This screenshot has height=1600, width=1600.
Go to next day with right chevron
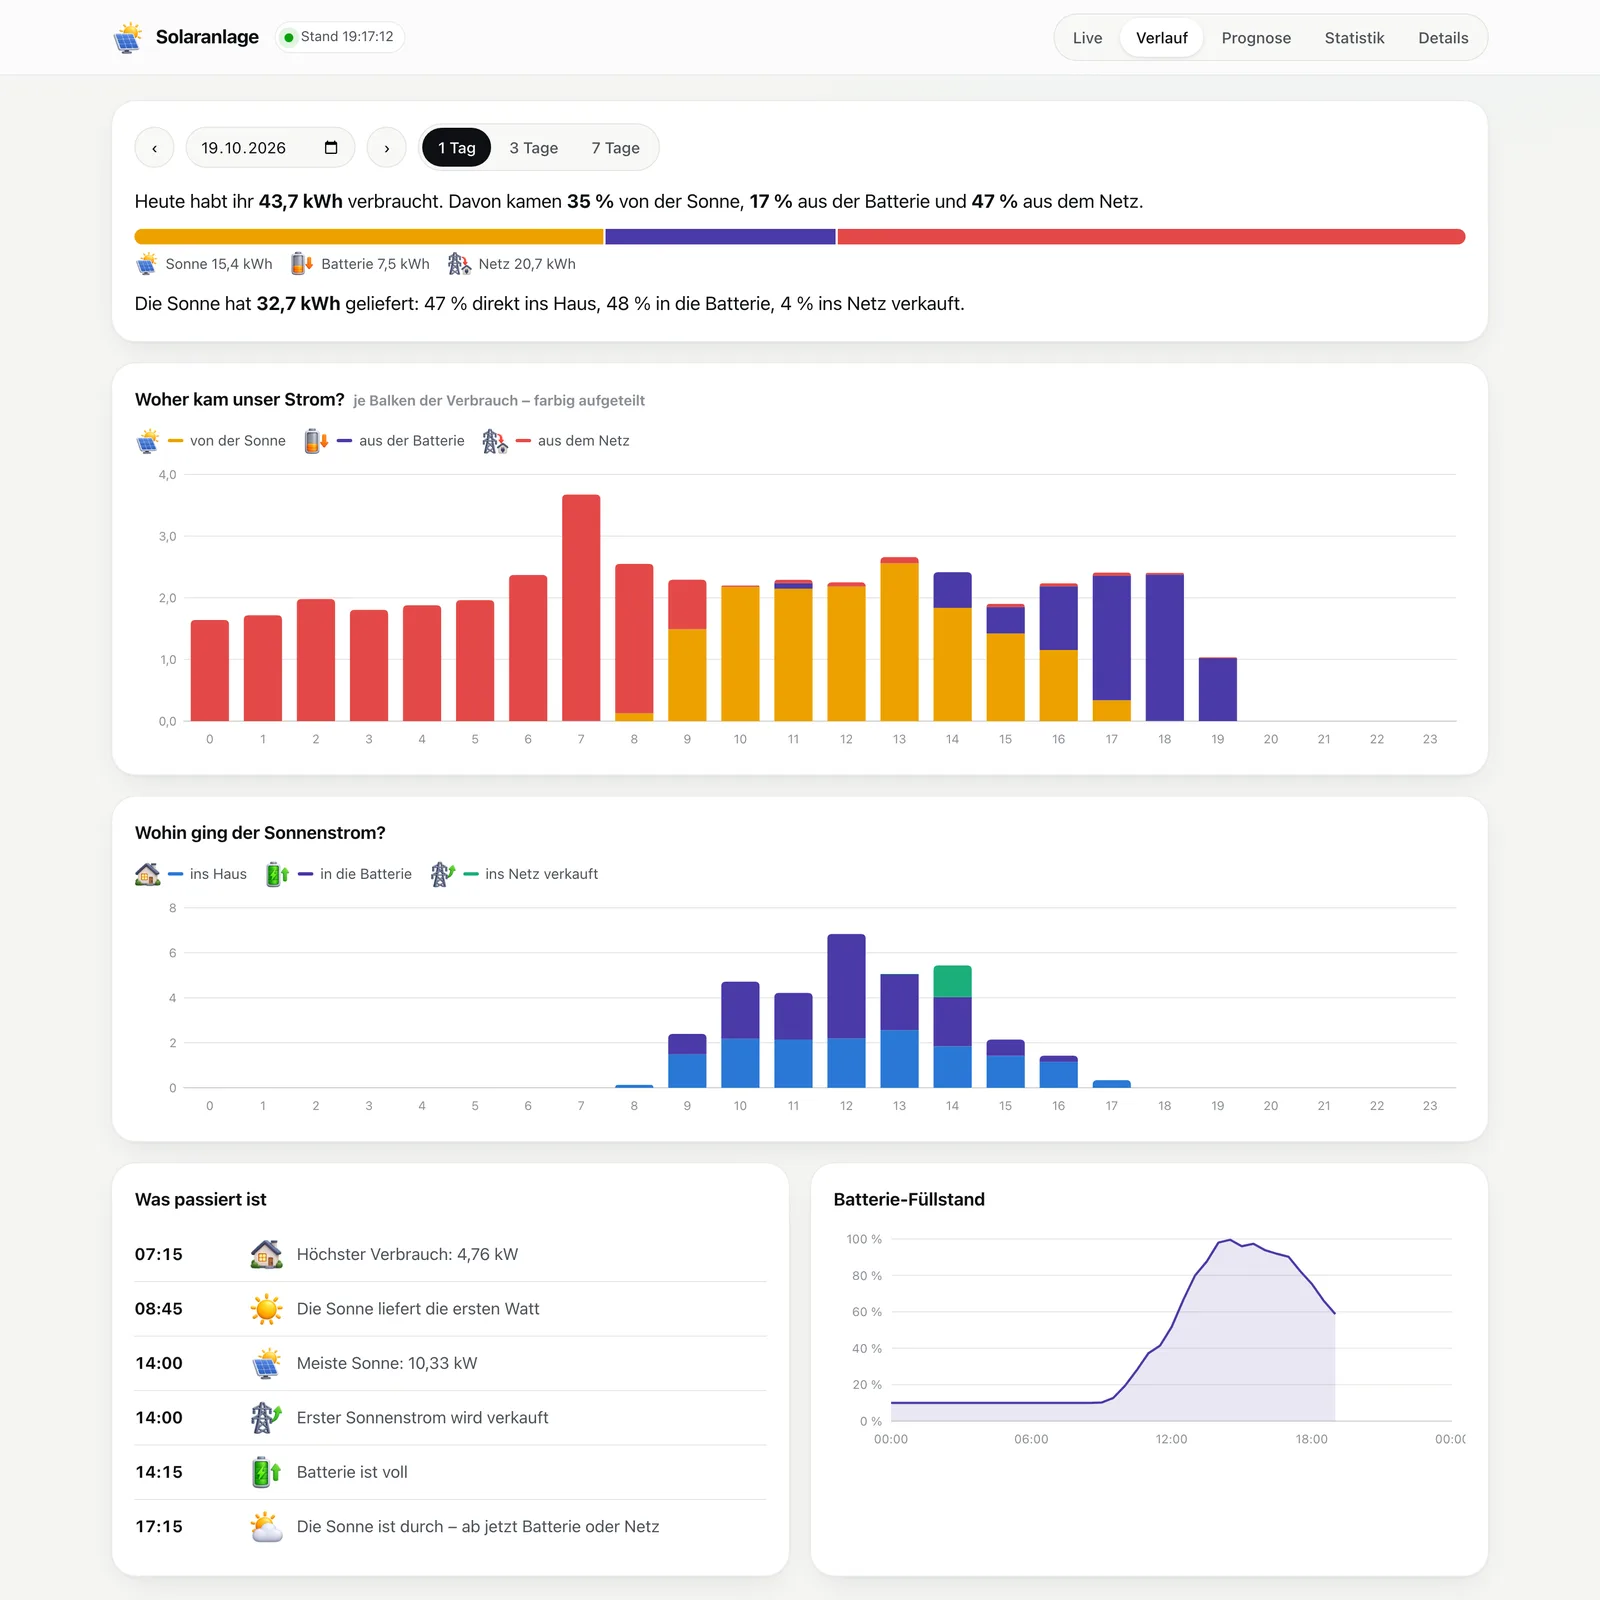(x=387, y=148)
